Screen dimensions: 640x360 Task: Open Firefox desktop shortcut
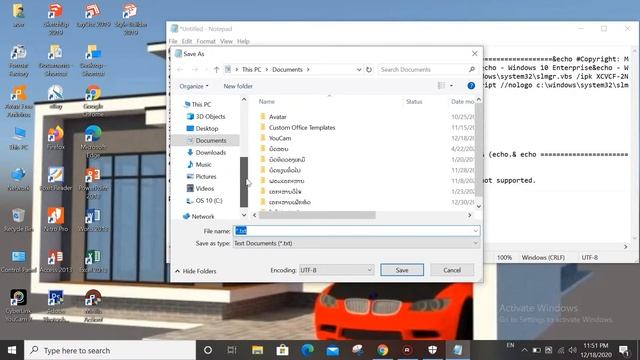point(56,138)
